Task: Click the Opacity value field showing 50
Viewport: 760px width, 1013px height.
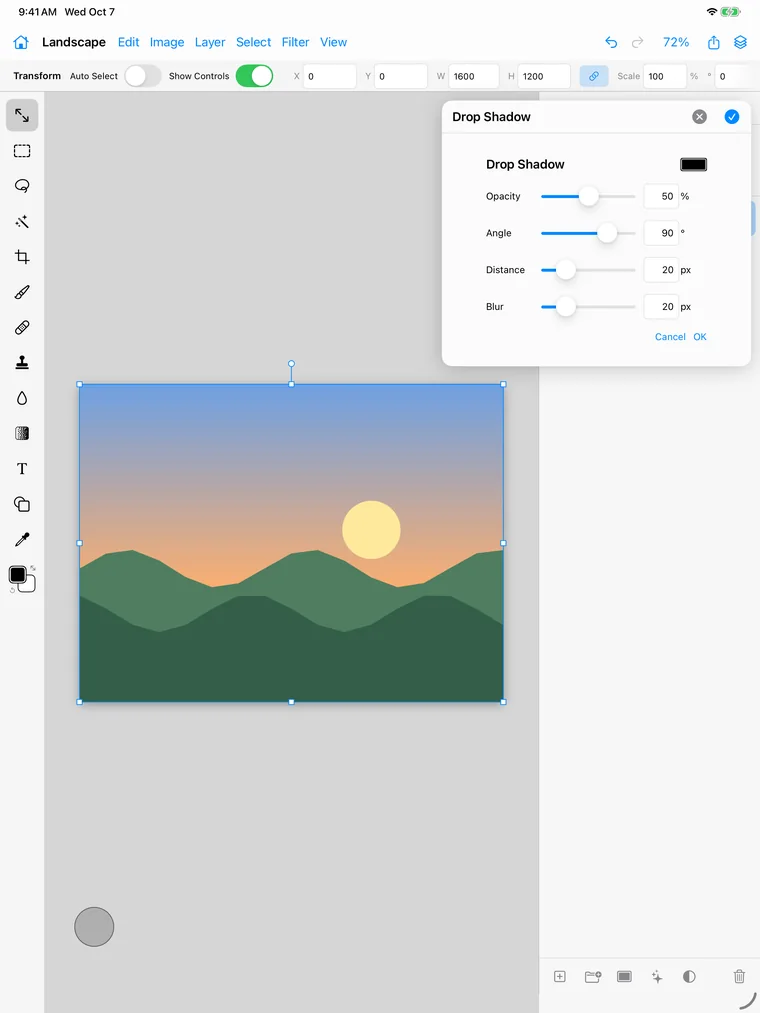Action: (x=660, y=196)
